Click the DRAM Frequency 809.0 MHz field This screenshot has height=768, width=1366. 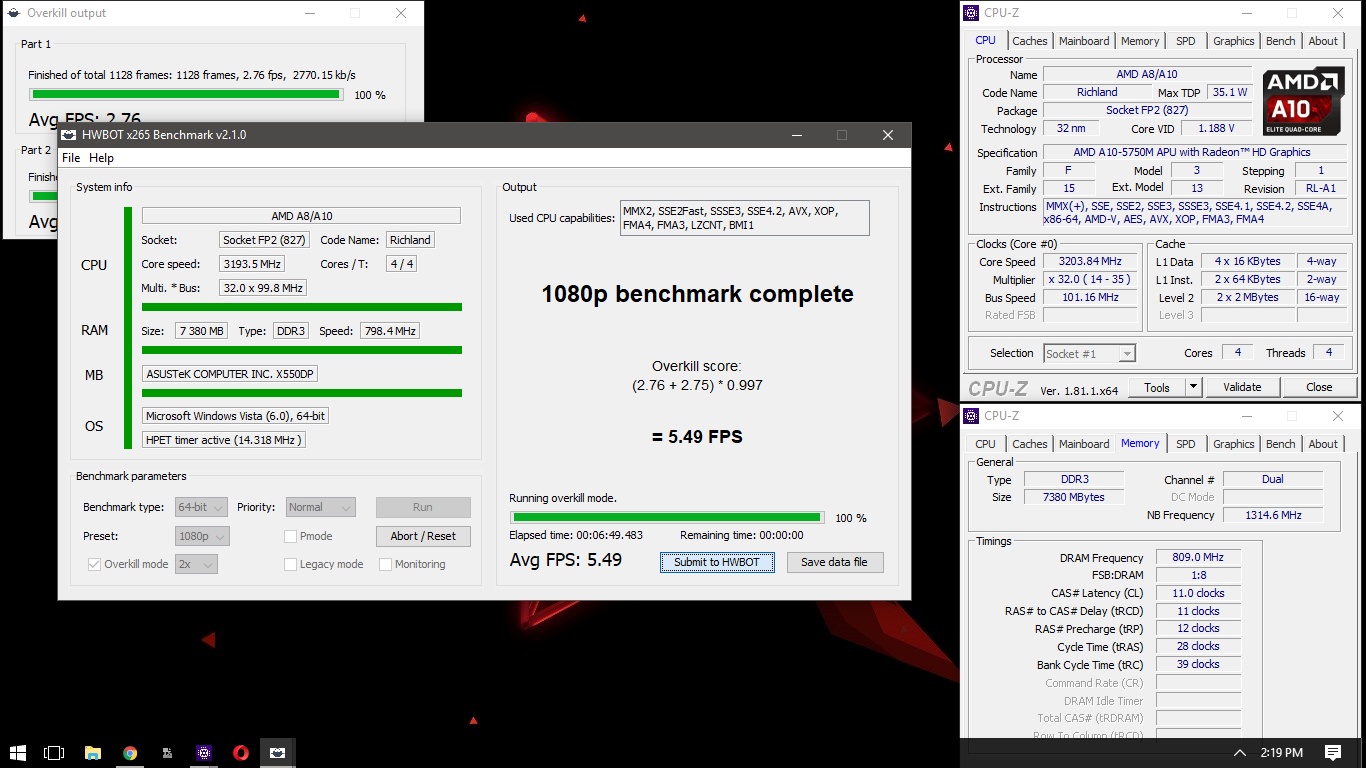coord(1198,558)
